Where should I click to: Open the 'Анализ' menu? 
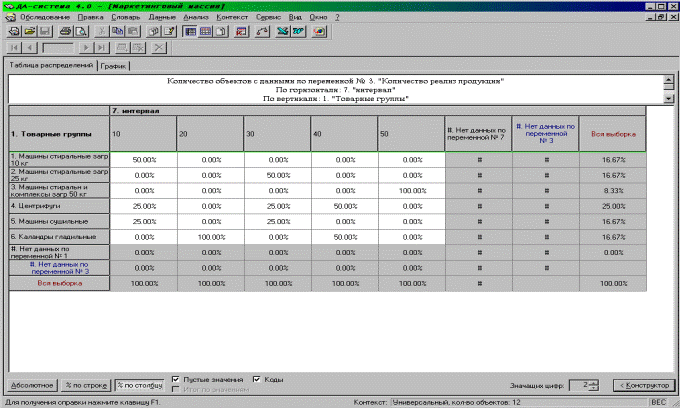pos(197,18)
